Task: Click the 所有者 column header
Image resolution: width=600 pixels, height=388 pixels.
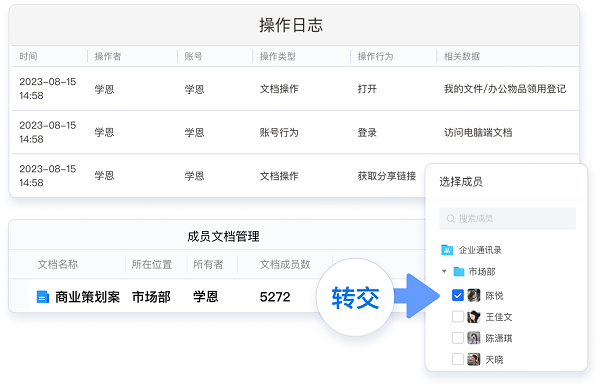Action: (x=208, y=264)
